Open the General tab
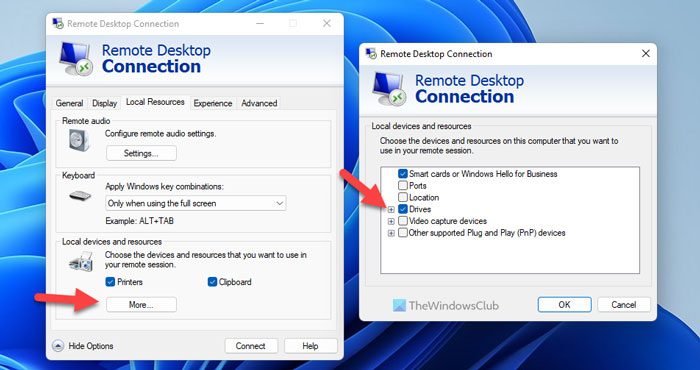The image size is (700, 370). pyautogui.click(x=69, y=103)
